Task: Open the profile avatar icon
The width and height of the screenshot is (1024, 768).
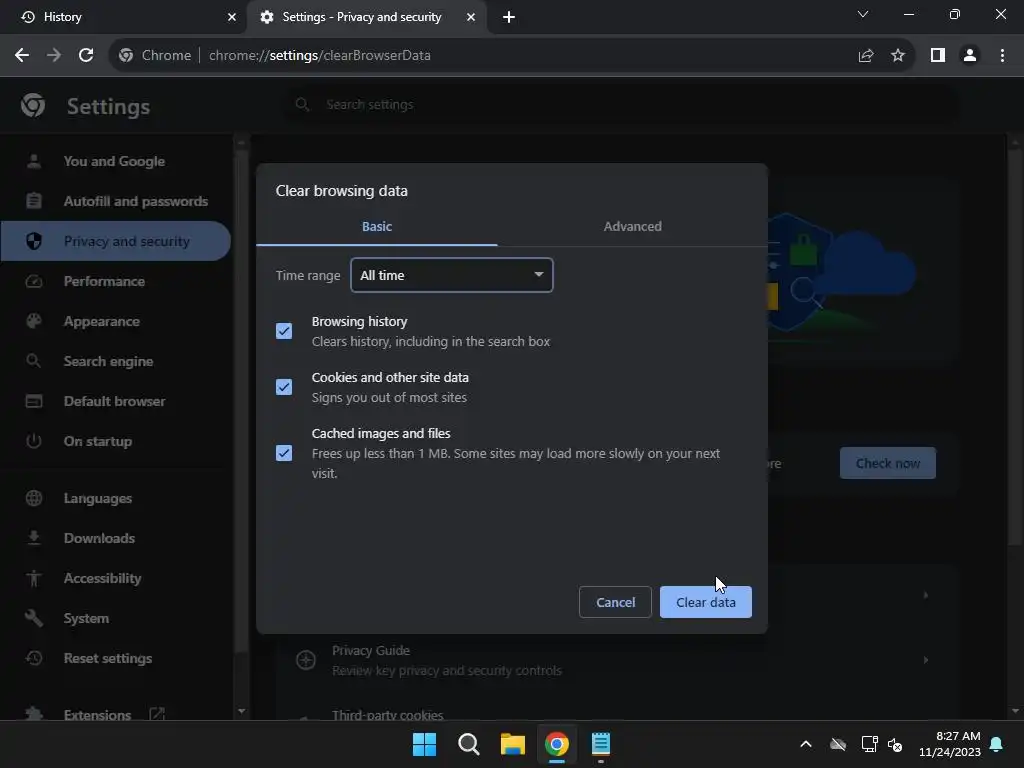Action: (970, 56)
